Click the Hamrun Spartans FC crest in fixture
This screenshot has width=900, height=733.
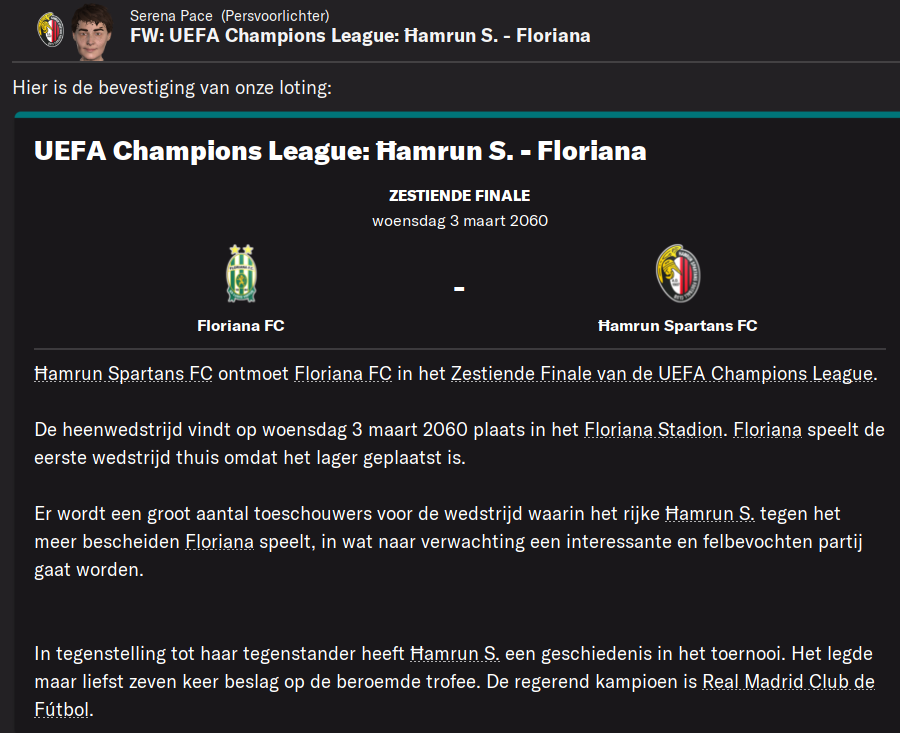click(678, 273)
